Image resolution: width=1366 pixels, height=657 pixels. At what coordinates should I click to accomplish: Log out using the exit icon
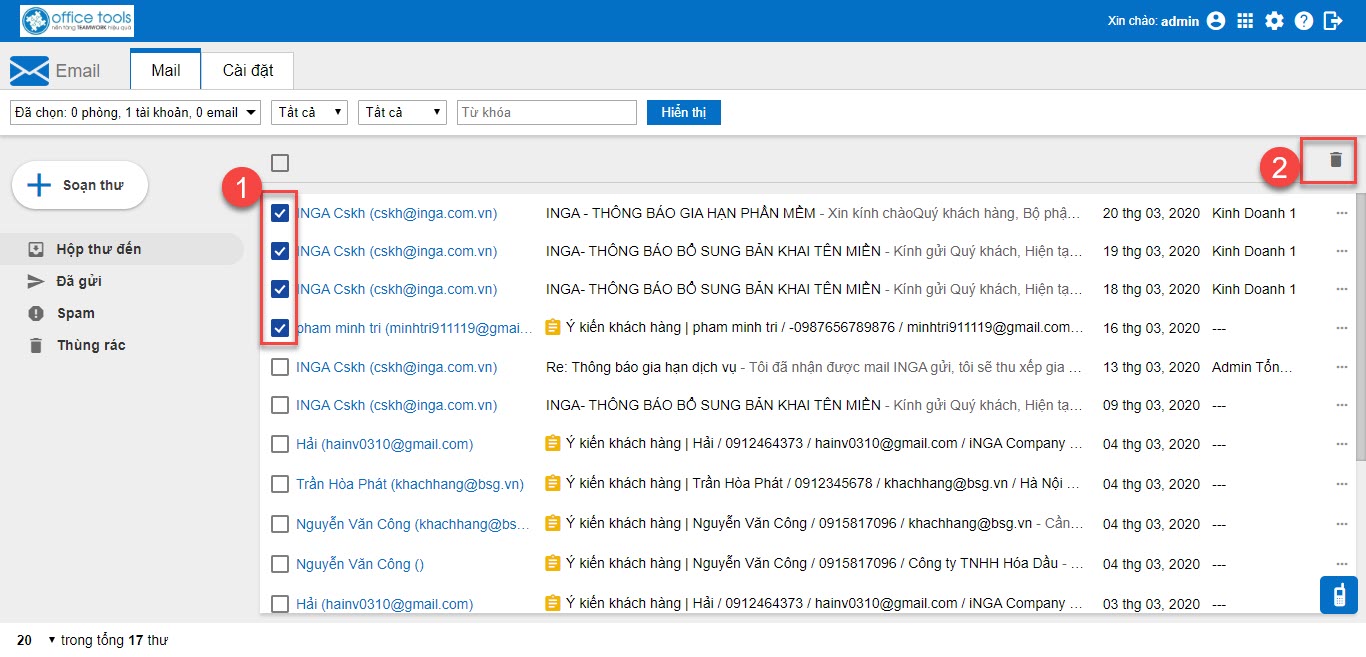tap(1333, 21)
